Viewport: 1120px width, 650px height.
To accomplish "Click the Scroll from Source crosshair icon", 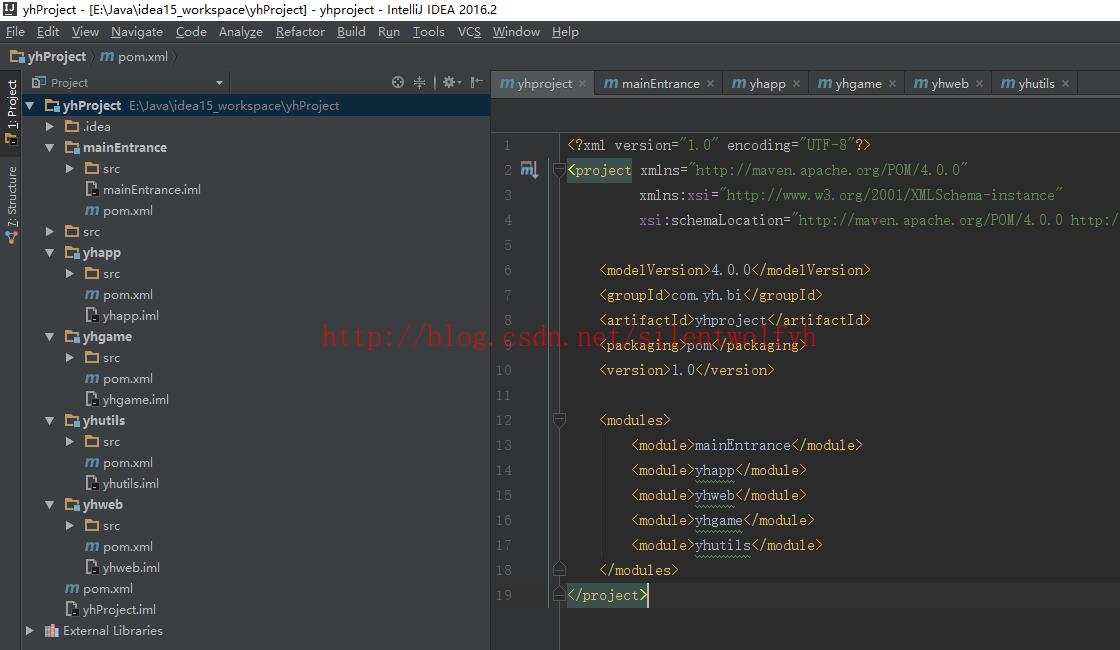I will [398, 82].
